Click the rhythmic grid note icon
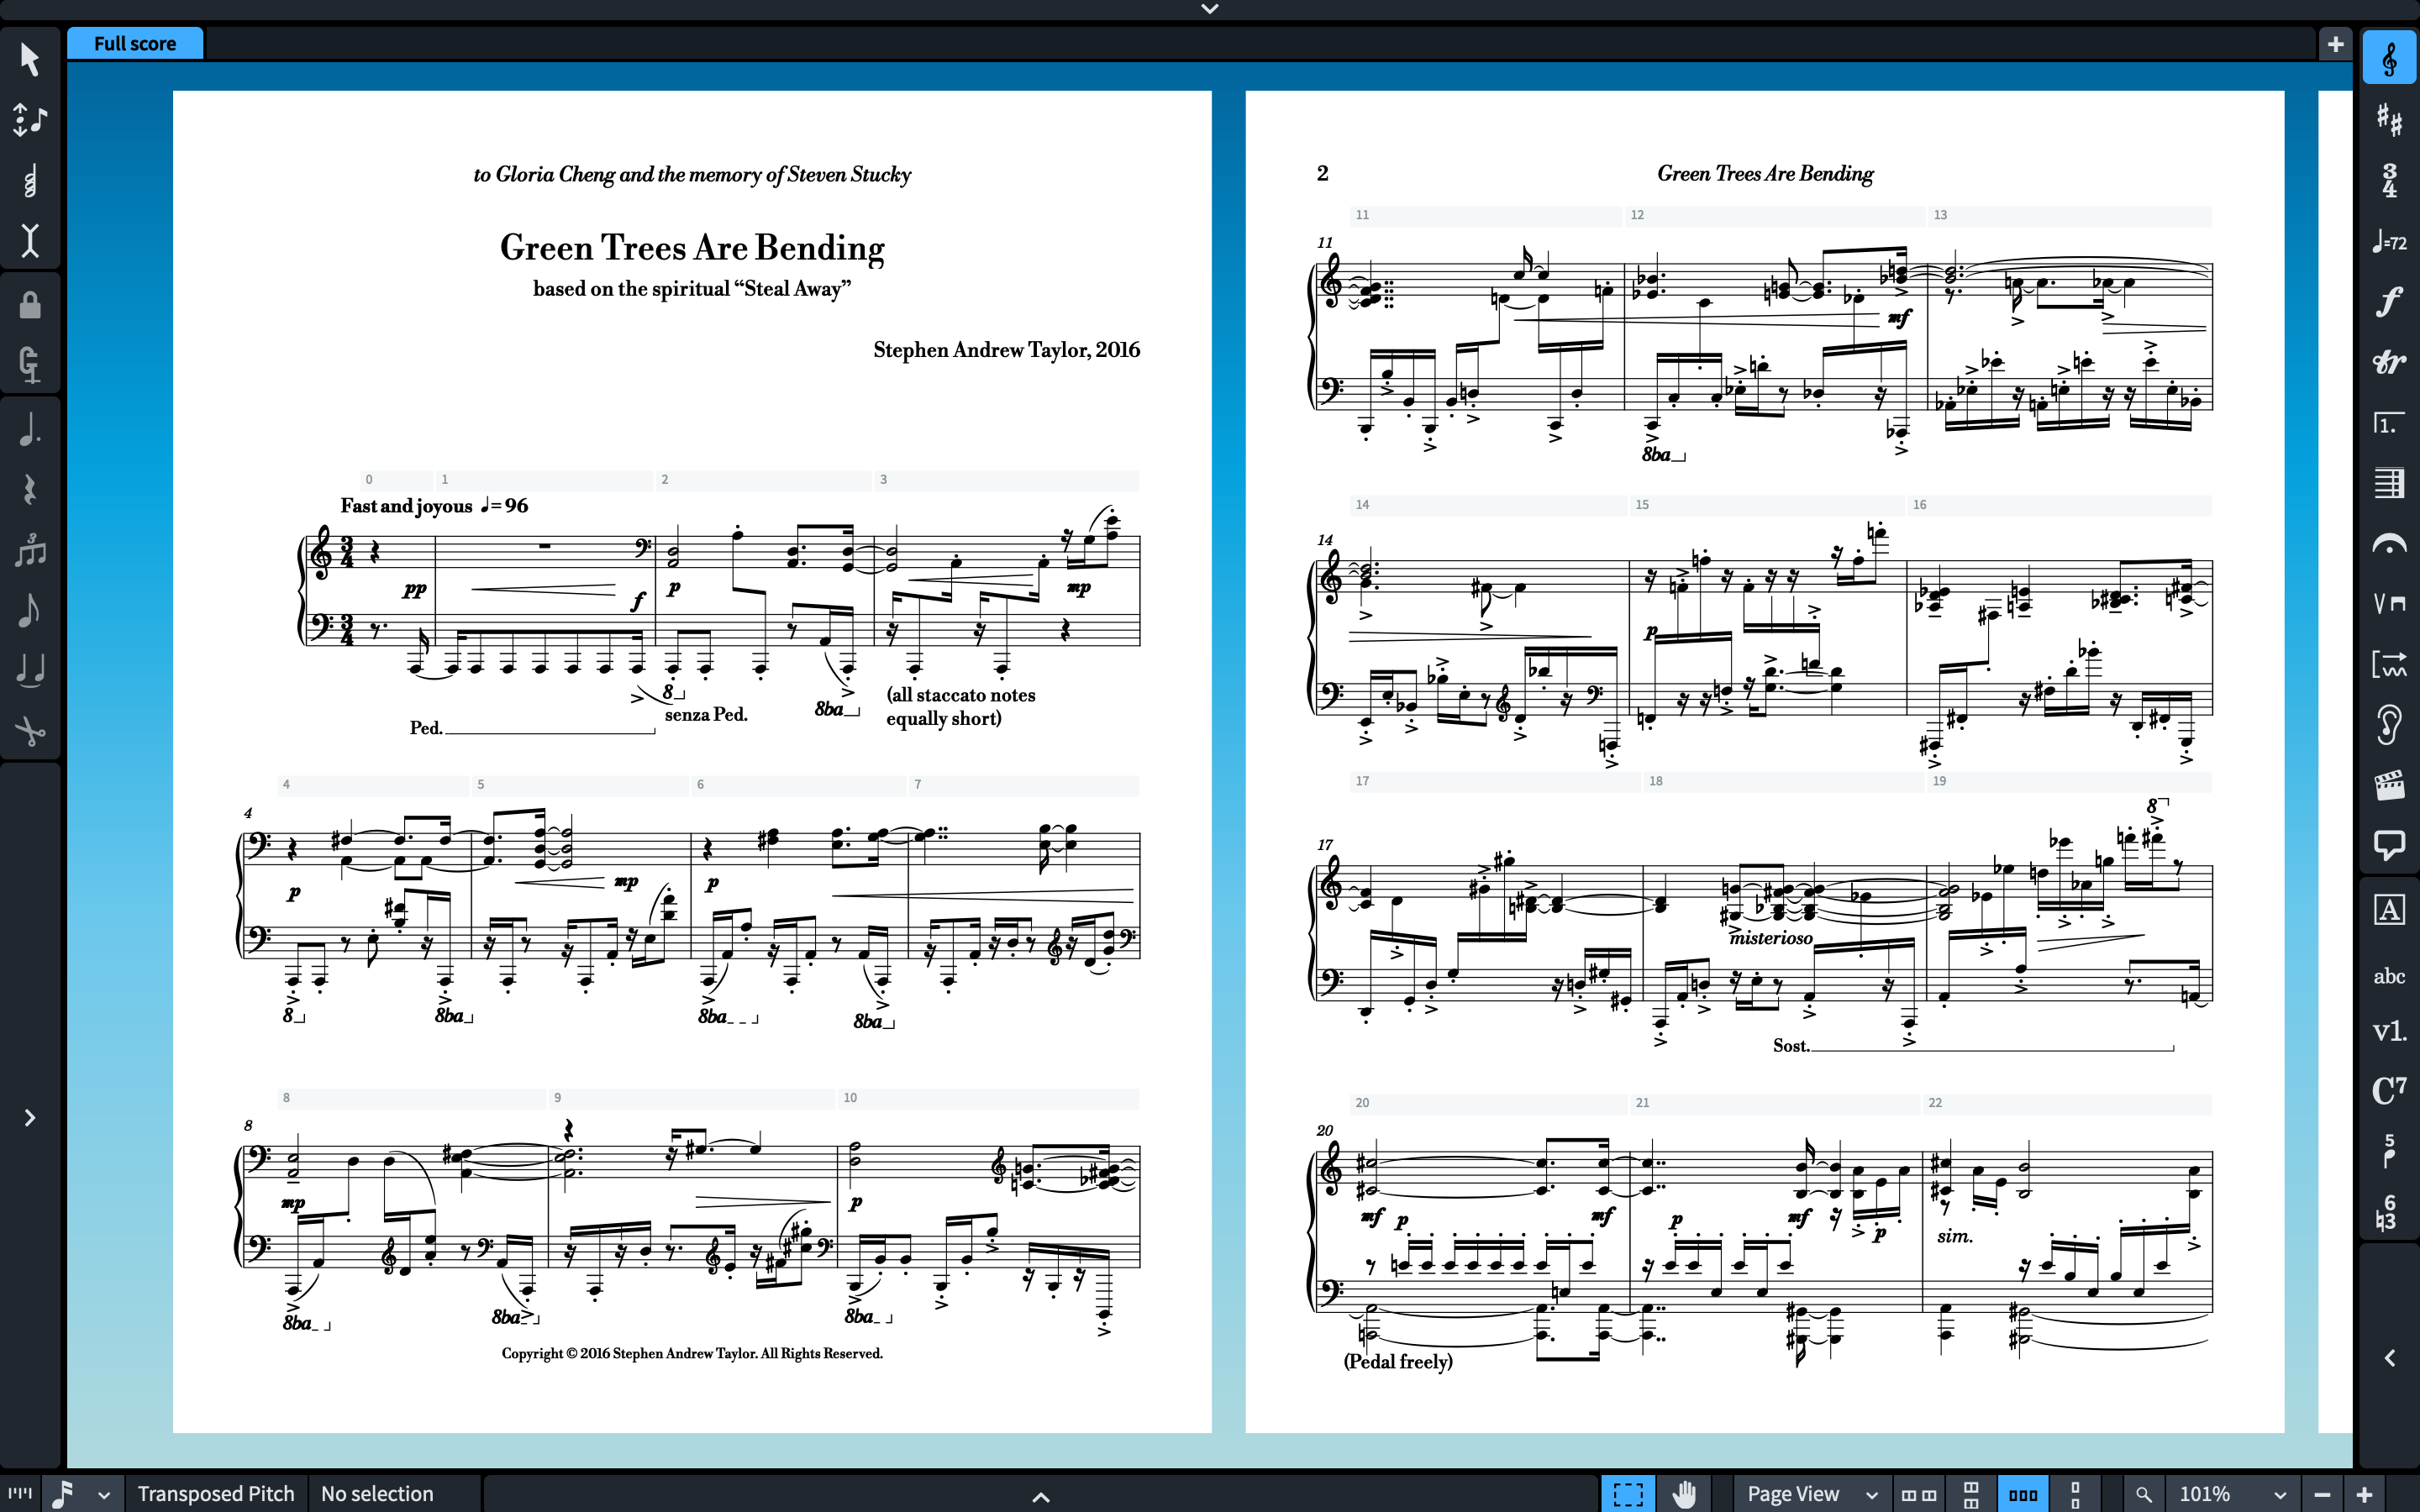Viewport: 2420px width, 1512px height. pos(63,1493)
